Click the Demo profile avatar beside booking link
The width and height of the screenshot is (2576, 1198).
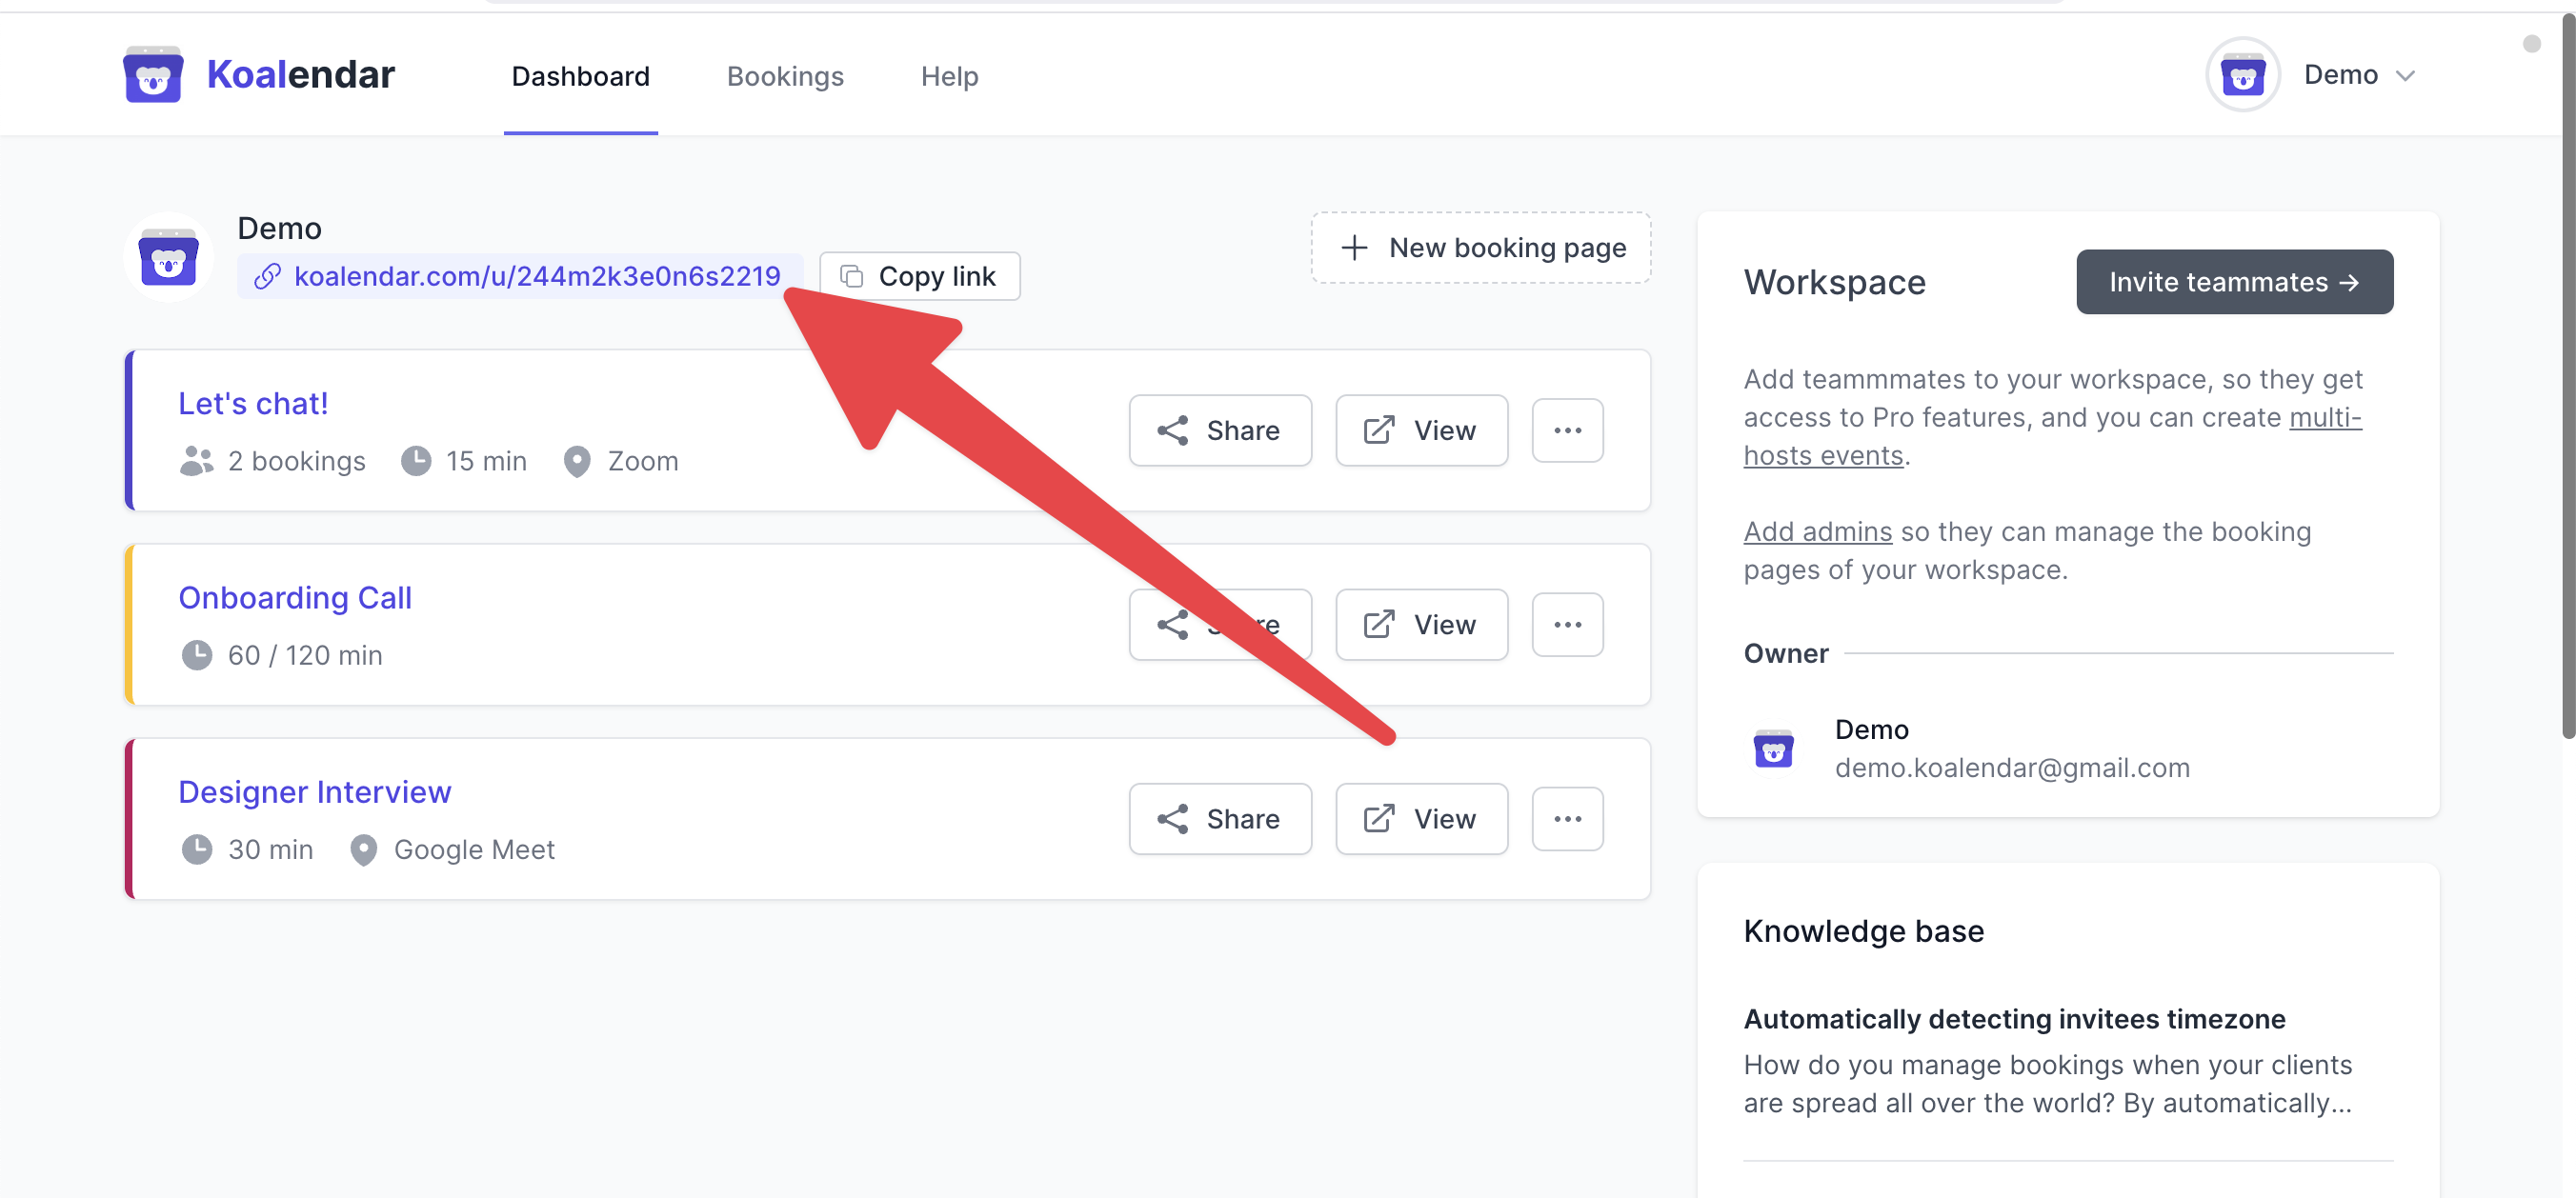[168, 257]
